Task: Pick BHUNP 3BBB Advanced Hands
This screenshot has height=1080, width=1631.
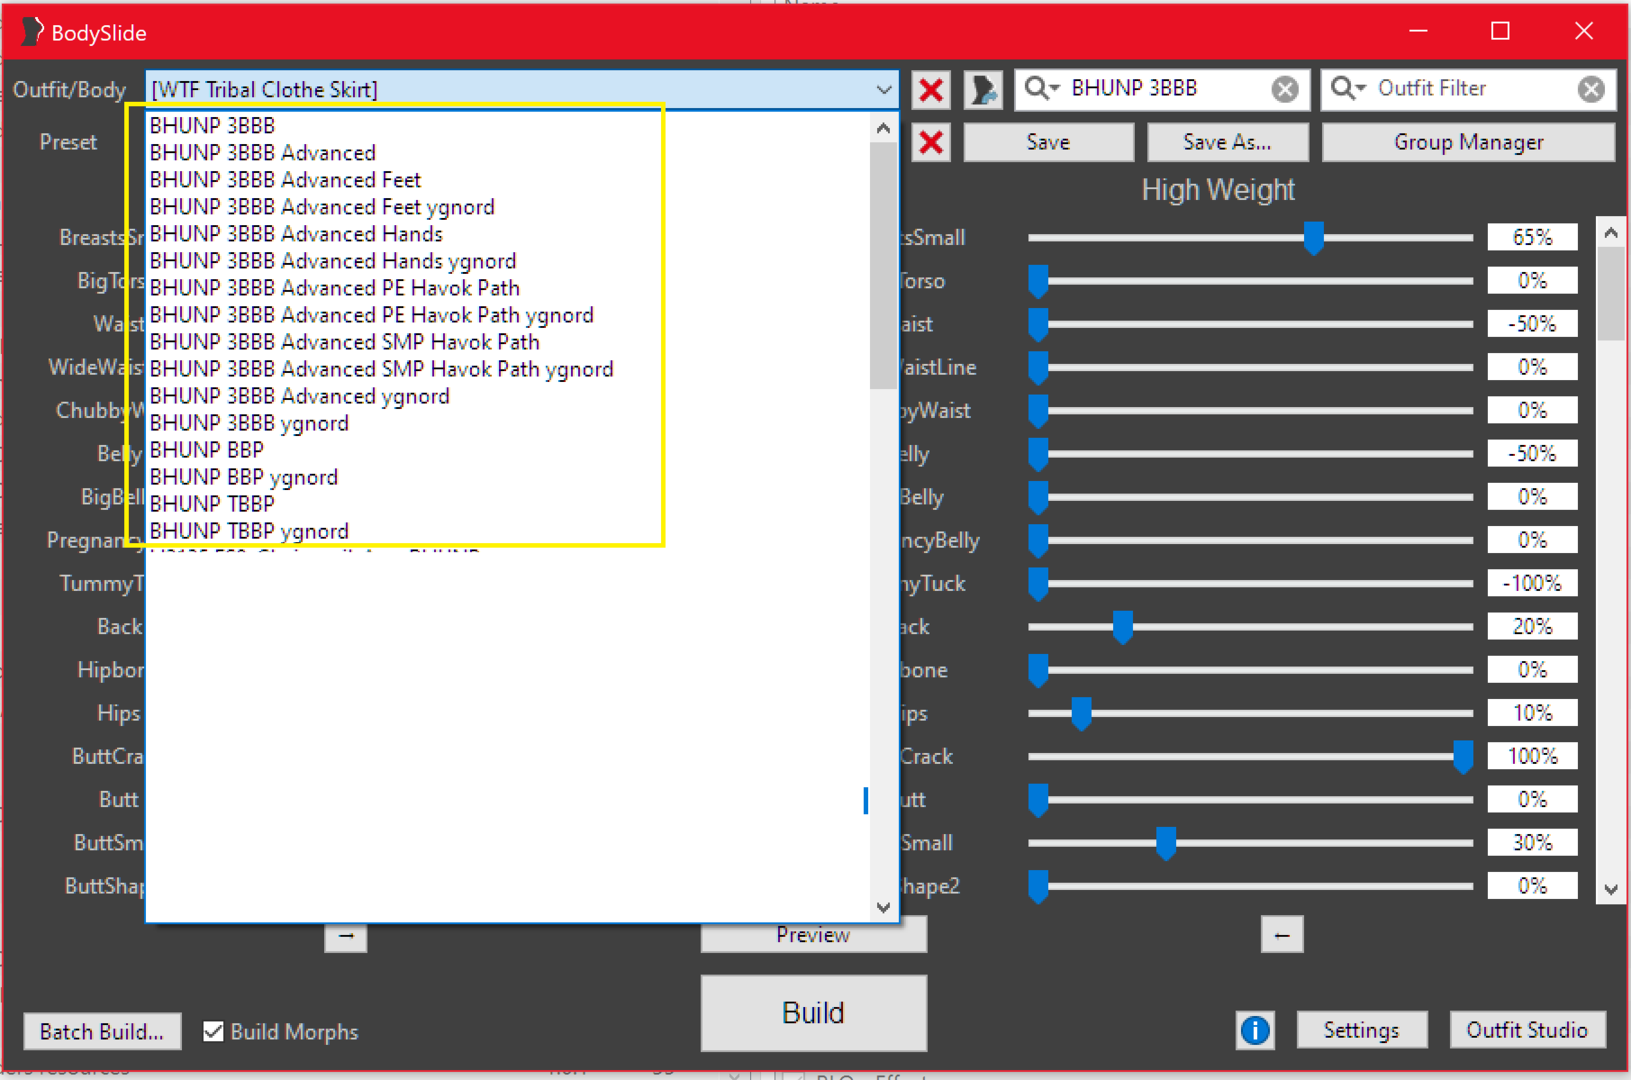Action: coord(296,234)
